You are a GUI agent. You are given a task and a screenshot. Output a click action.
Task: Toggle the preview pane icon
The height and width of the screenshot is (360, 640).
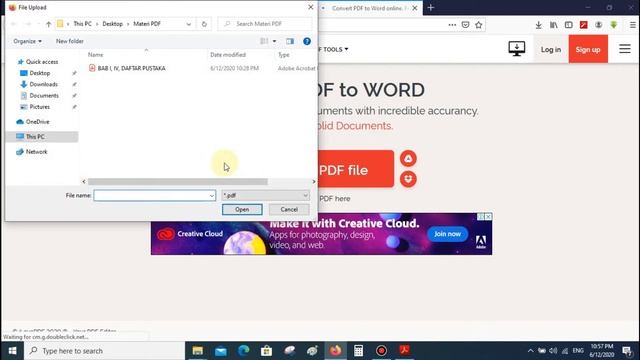[290, 41]
